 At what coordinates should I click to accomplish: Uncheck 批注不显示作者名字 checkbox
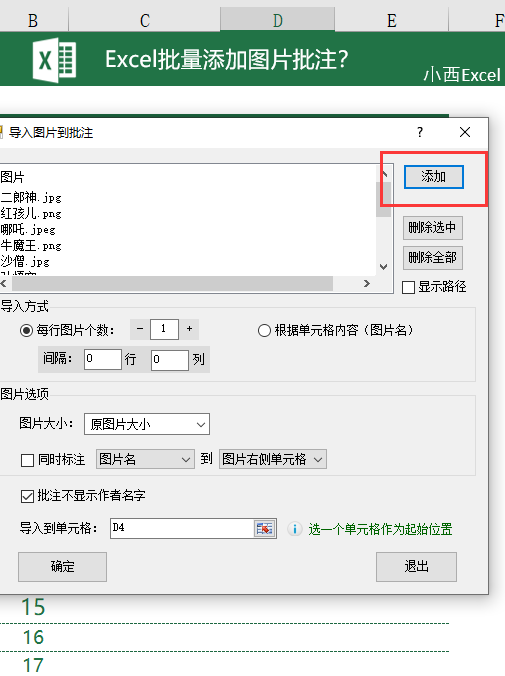tap(27, 496)
